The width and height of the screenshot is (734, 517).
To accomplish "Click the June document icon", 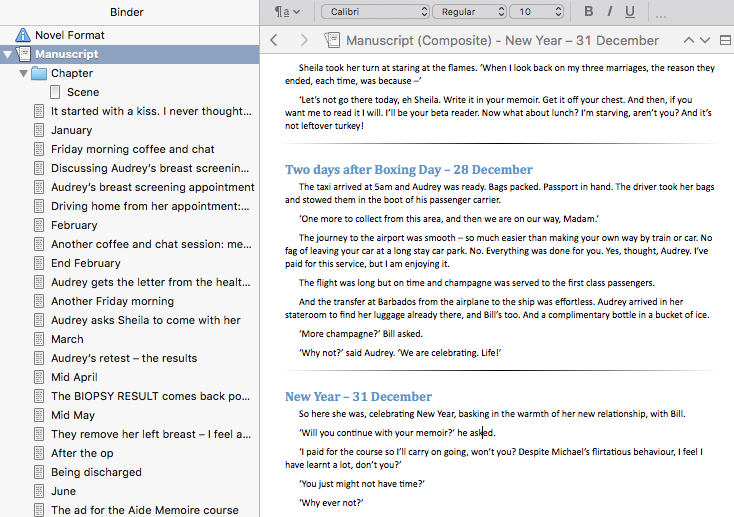I will [x=39, y=491].
